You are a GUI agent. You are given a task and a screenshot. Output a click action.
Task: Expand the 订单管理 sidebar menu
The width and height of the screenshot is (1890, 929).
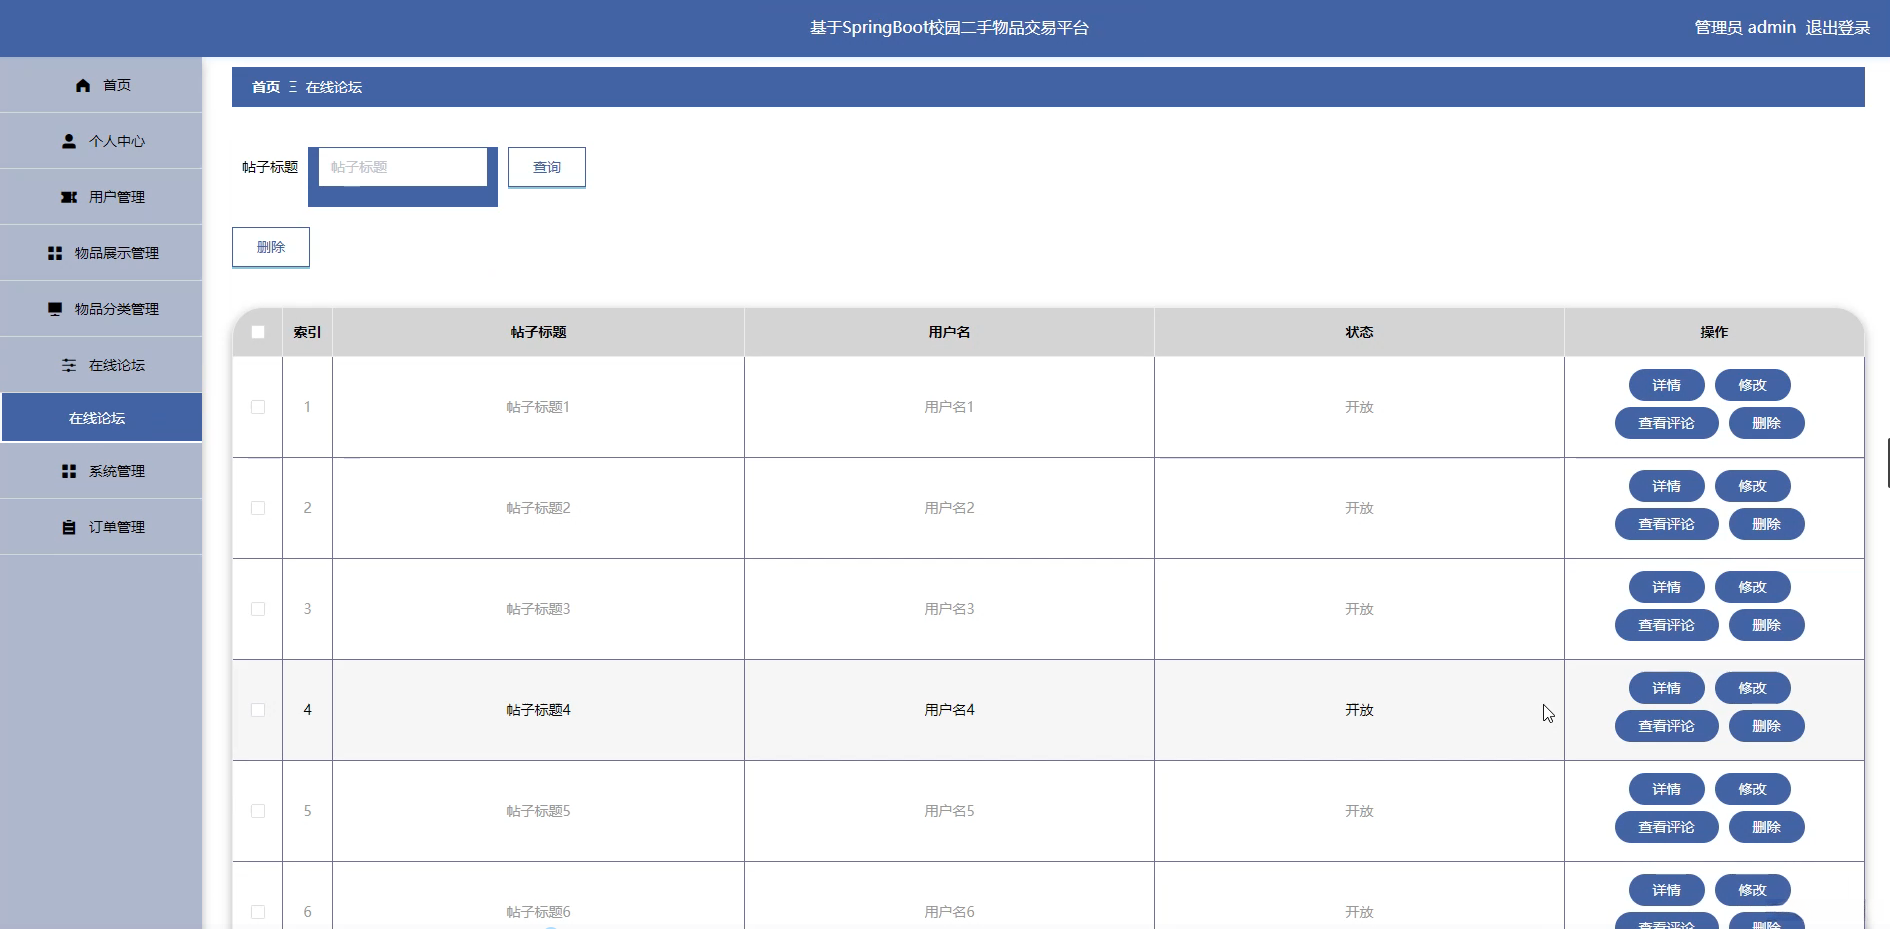pyautogui.click(x=101, y=527)
